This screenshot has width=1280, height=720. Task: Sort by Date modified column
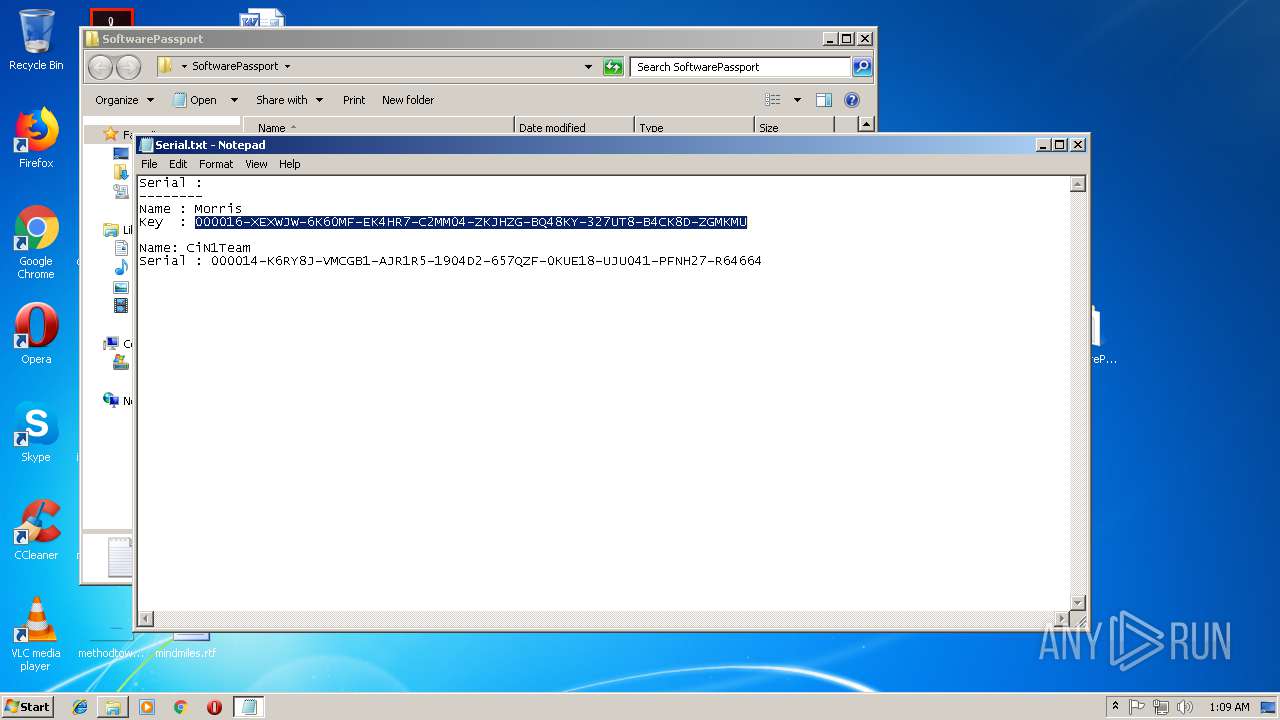(574, 127)
